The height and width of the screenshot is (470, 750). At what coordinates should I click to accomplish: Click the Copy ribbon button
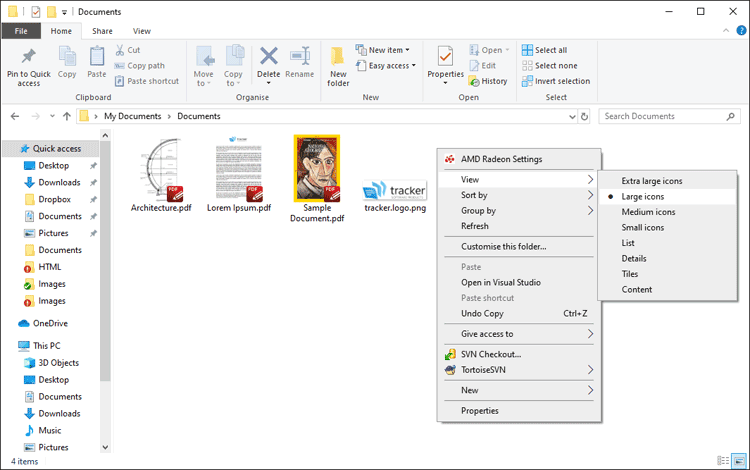point(67,62)
